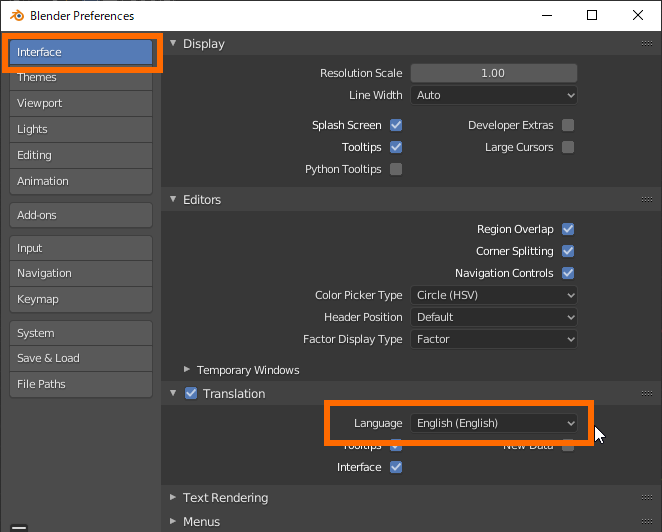This screenshot has height=532, width=662.
Task: Click Translation panel drag grip dots
Action: pyautogui.click(x=647, y=394)
